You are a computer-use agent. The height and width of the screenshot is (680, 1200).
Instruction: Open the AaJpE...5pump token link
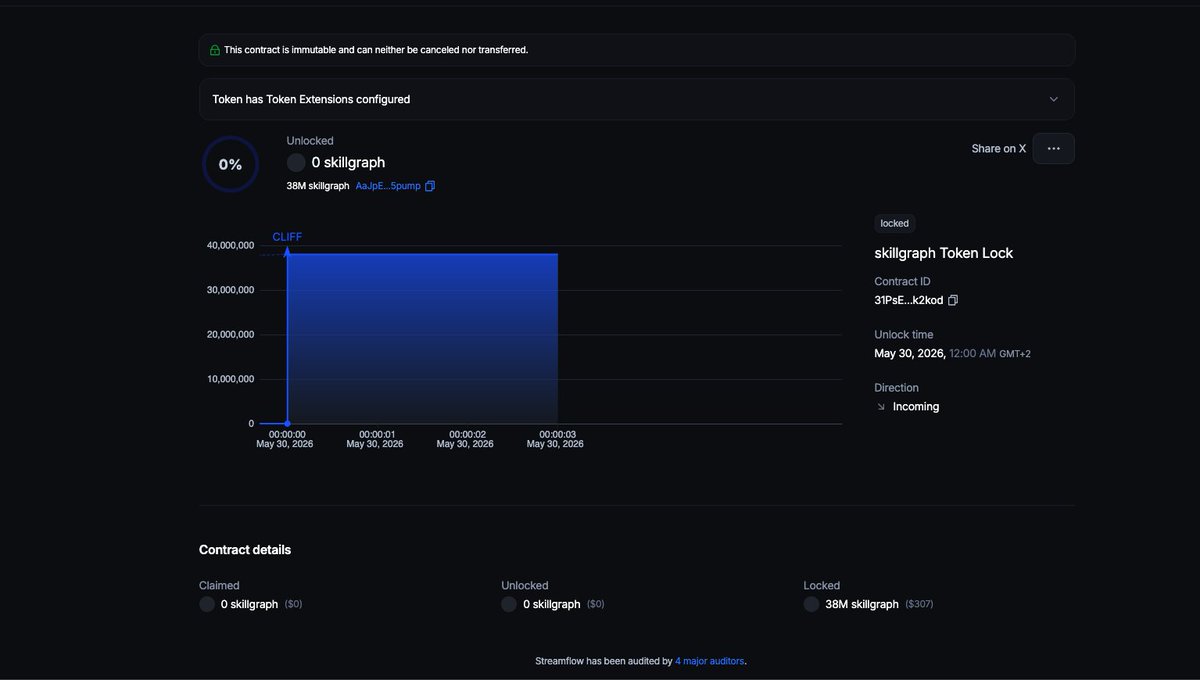coord(388,186)
